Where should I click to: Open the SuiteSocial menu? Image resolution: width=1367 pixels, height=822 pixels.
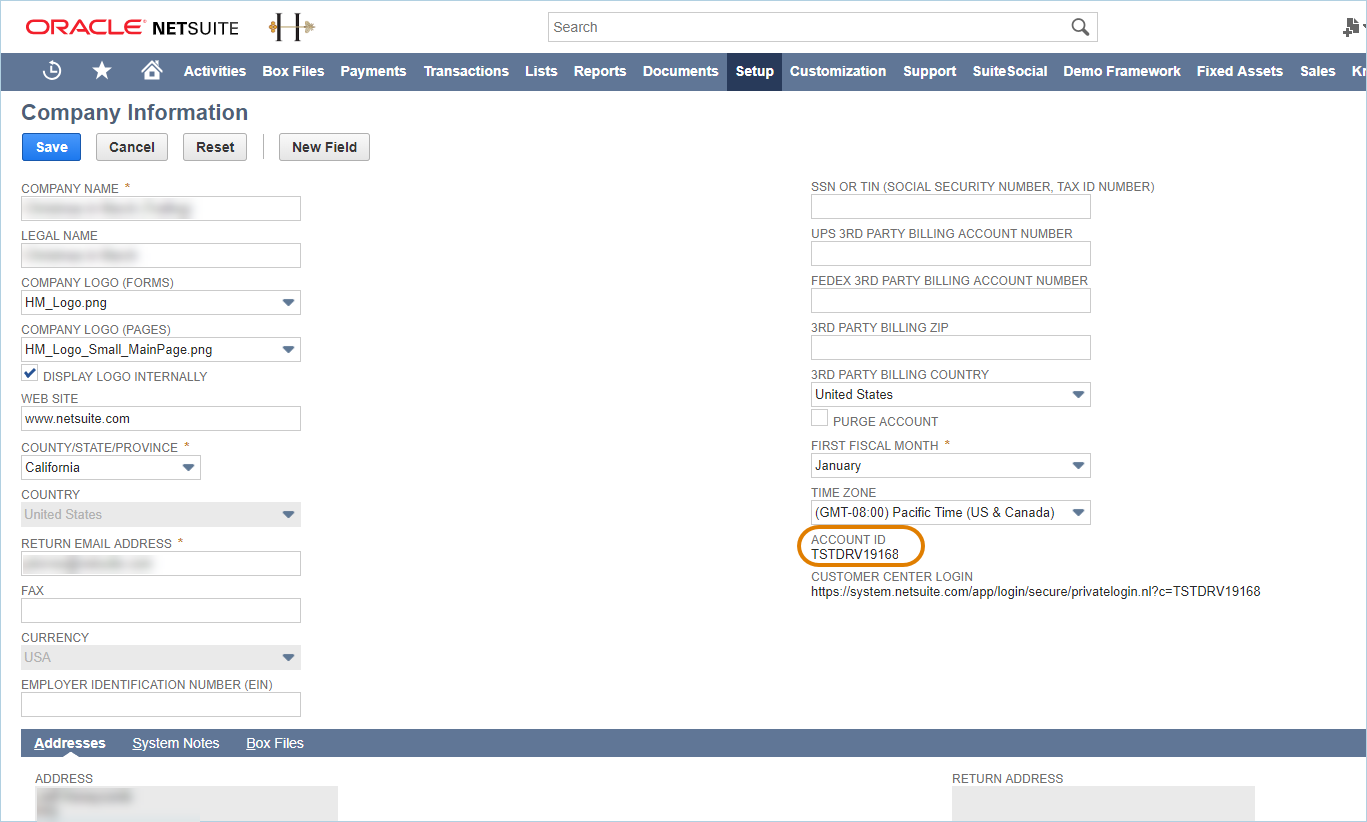point(1010,71)
